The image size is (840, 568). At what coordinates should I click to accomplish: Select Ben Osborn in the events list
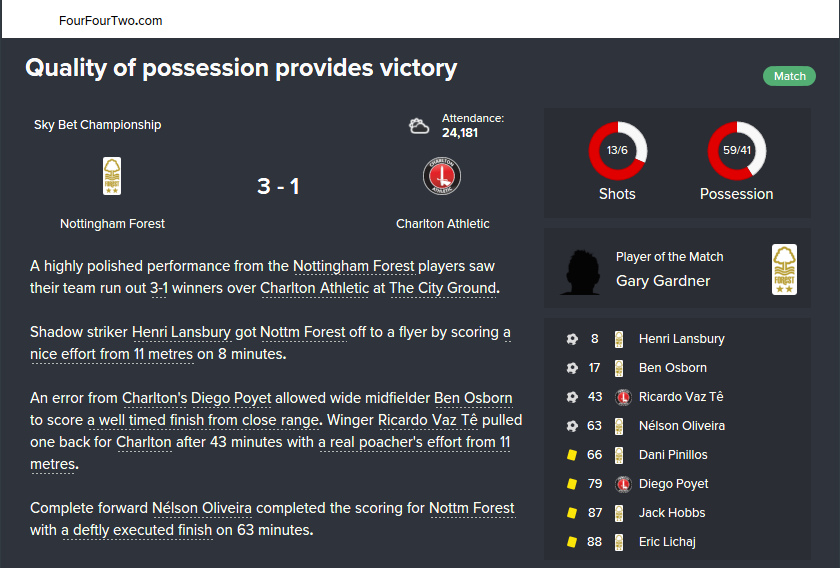(673, 368)
